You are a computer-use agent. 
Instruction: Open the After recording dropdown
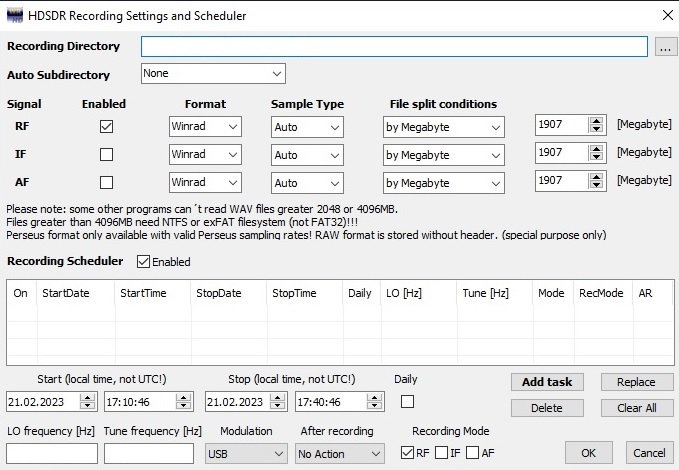(x=340, y=454)
